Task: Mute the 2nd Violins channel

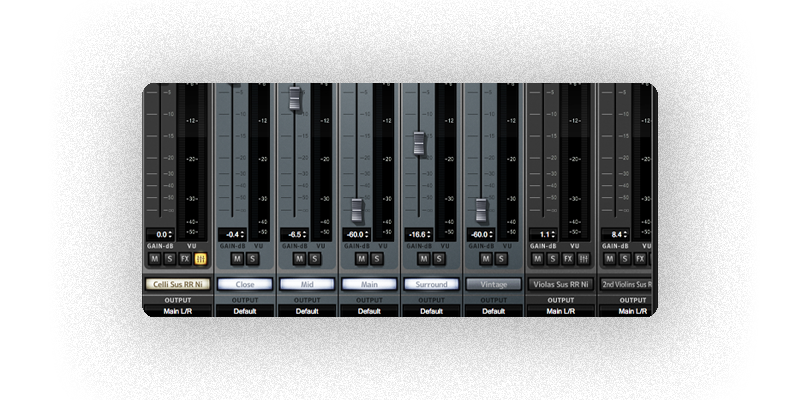Action: tap(609, 258)
